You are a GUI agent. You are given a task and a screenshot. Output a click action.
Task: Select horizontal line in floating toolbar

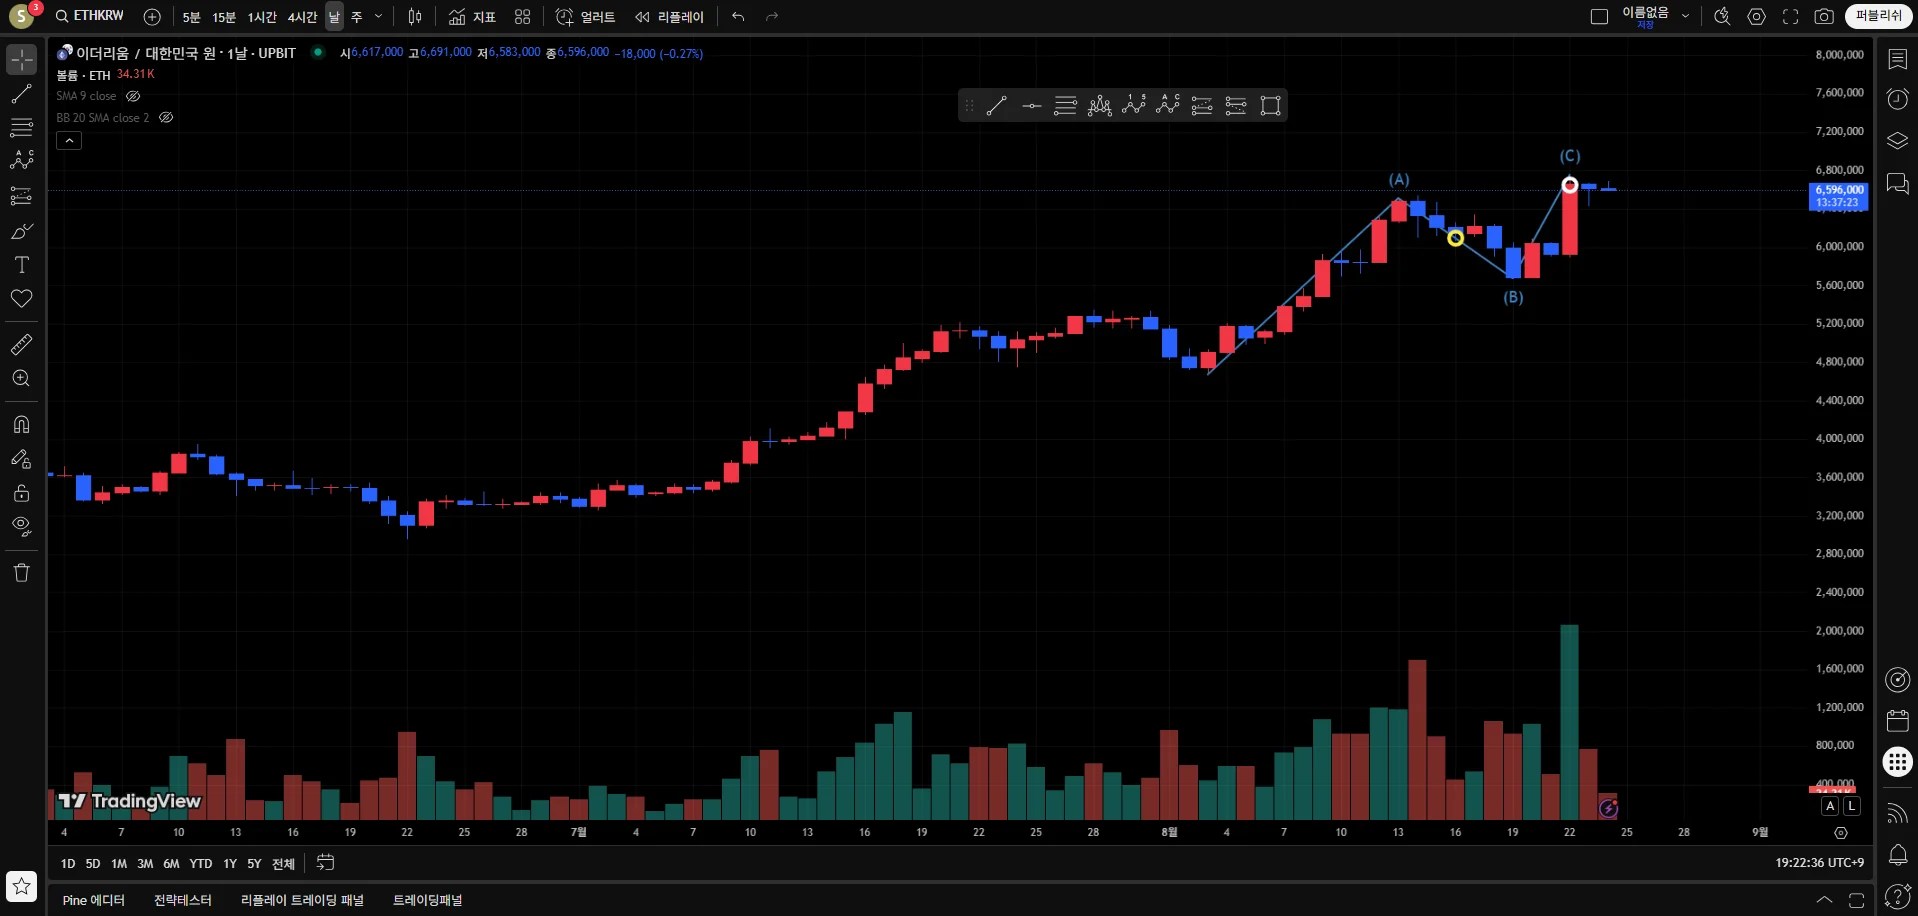[x=1031, y=105]
